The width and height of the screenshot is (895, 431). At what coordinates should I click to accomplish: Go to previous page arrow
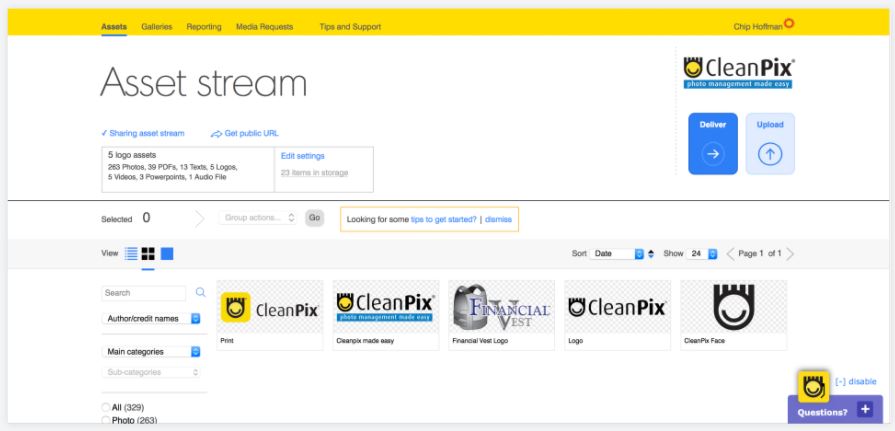tap(730, 253)
